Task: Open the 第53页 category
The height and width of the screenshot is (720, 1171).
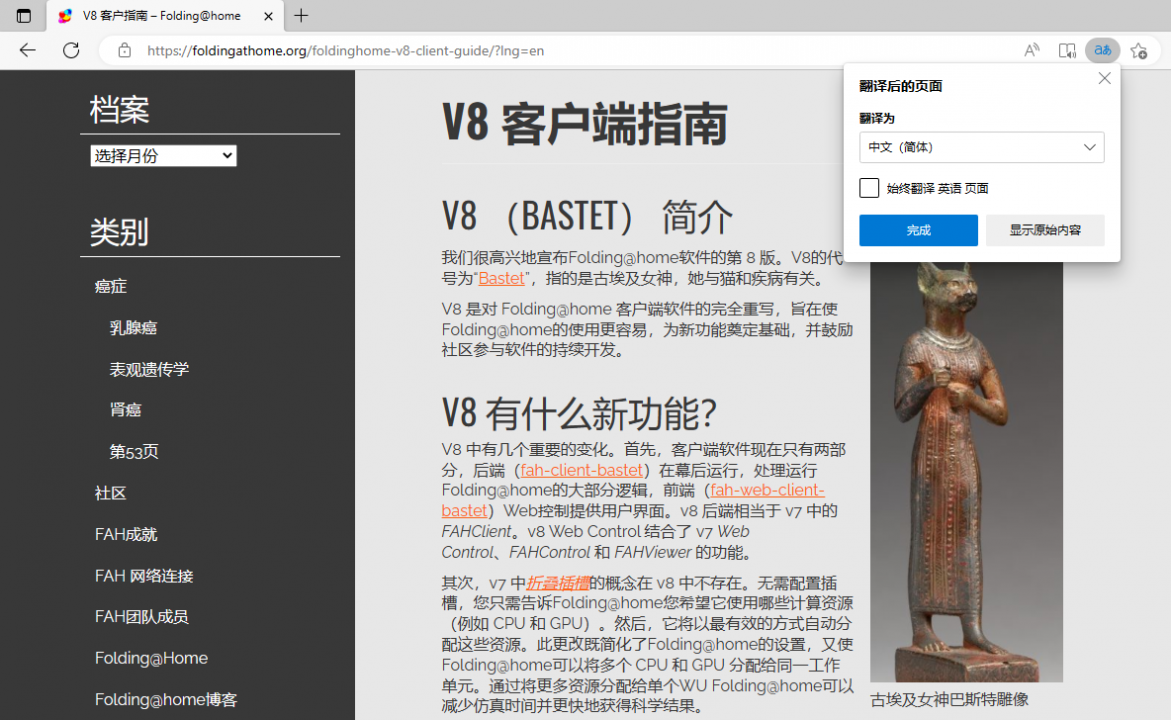Action: point(134,452)
